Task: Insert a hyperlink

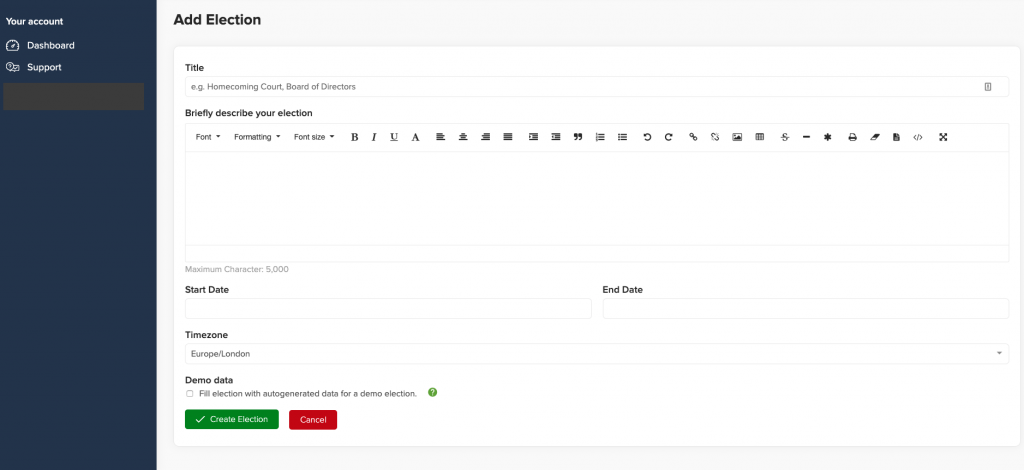Action: click(x=694, y=137)
